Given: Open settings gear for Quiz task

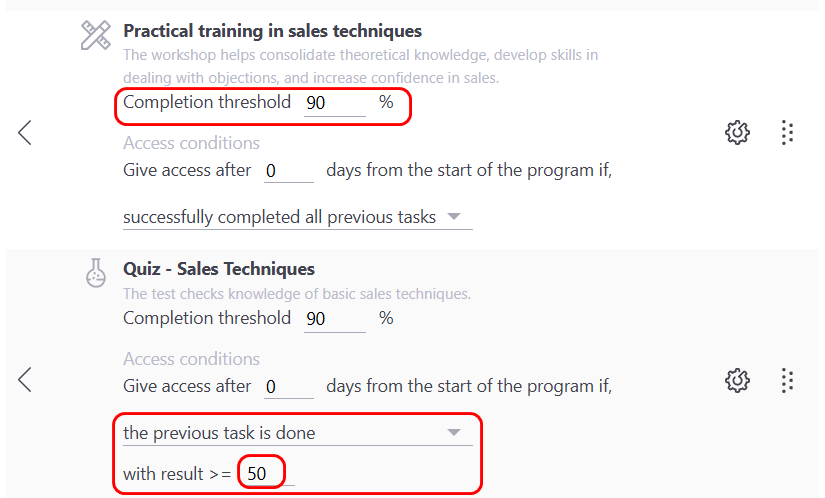Looking at the screenshot, I should (737, 380).
